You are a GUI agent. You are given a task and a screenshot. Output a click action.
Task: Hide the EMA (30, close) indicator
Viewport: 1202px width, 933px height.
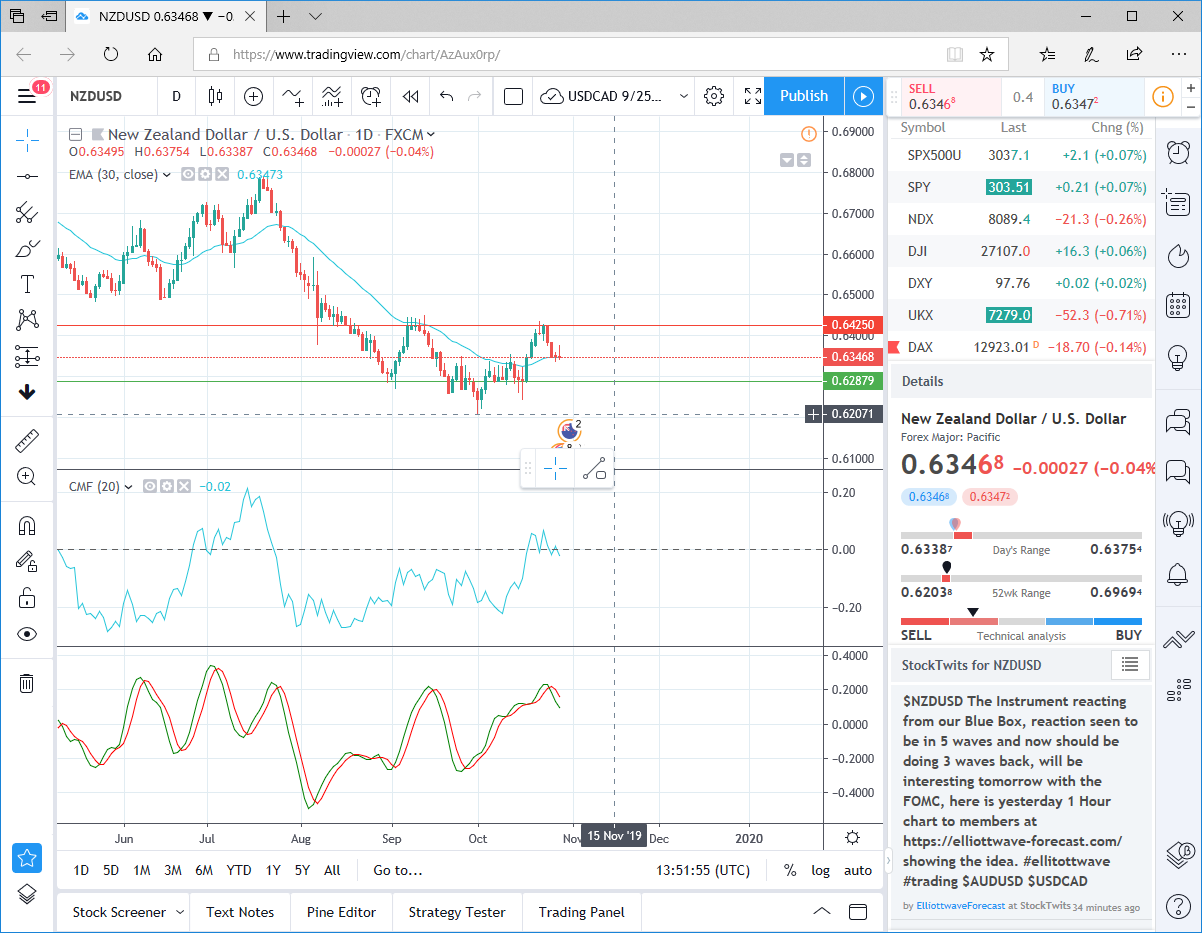[x=187, y=174]
